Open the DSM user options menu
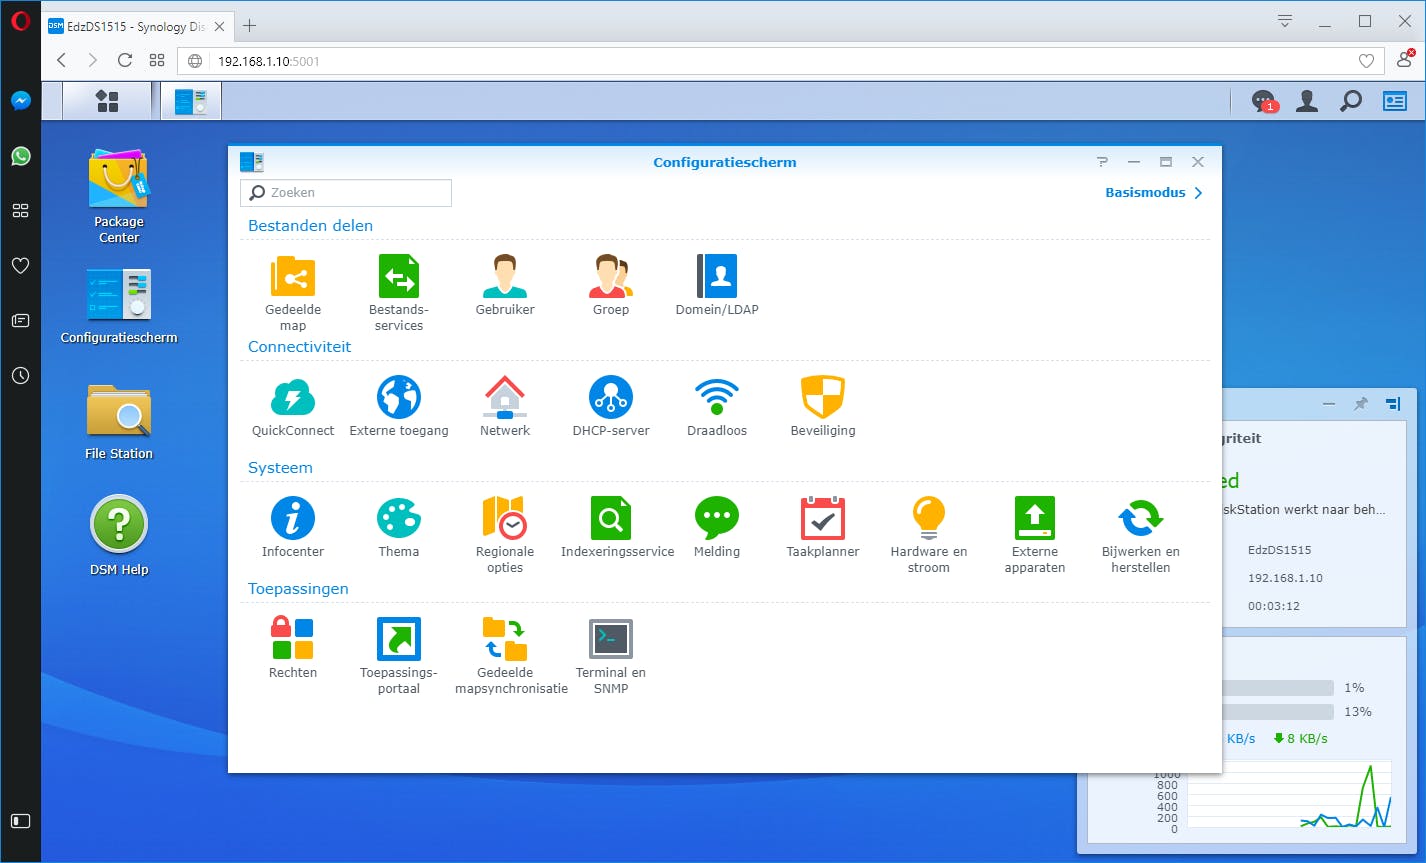 coord(1307,101)
